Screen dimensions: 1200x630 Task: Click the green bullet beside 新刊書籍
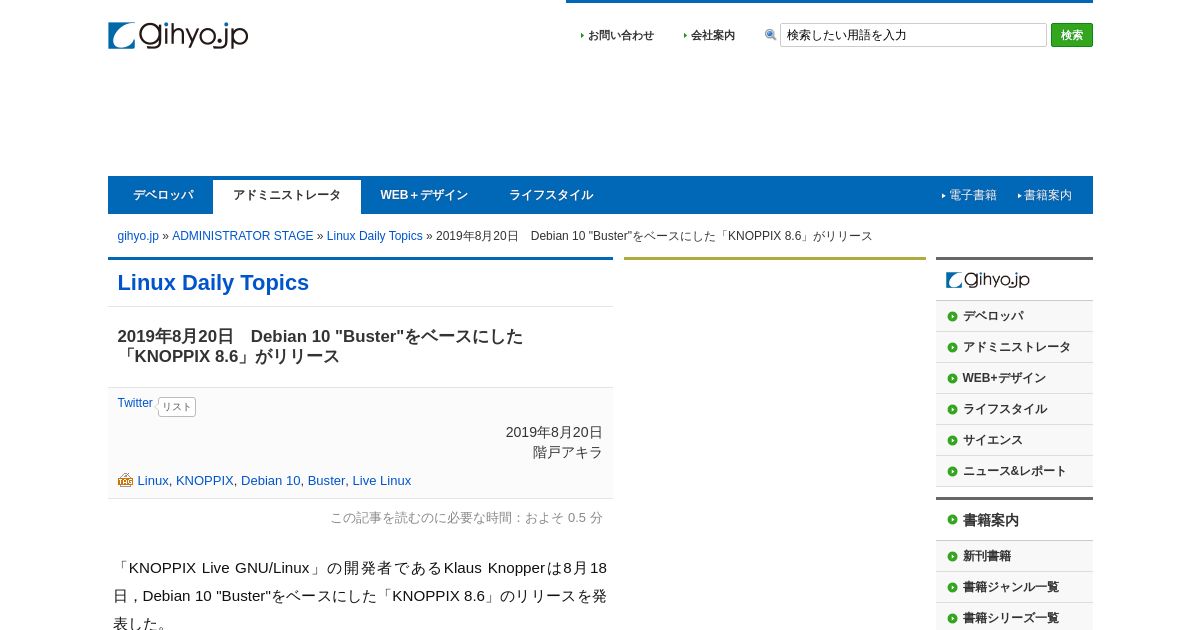click(952, 556)
